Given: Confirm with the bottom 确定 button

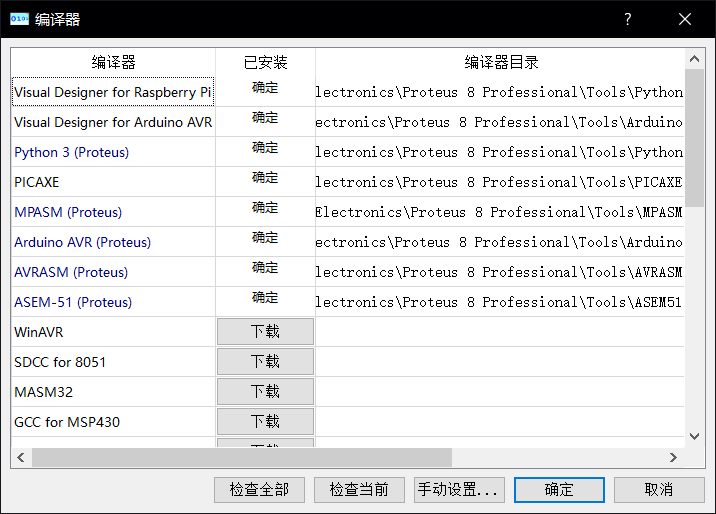Looking at the screenshot, I should (x=559, y=490).
